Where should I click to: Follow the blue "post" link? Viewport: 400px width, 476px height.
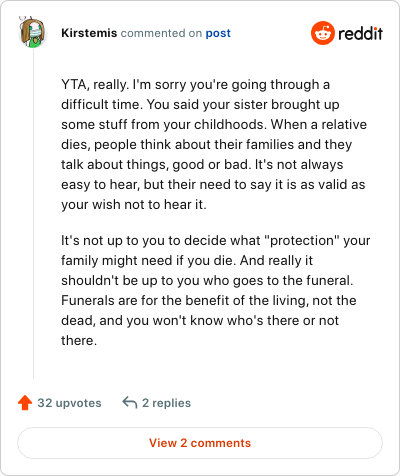(x=218, y=33)
